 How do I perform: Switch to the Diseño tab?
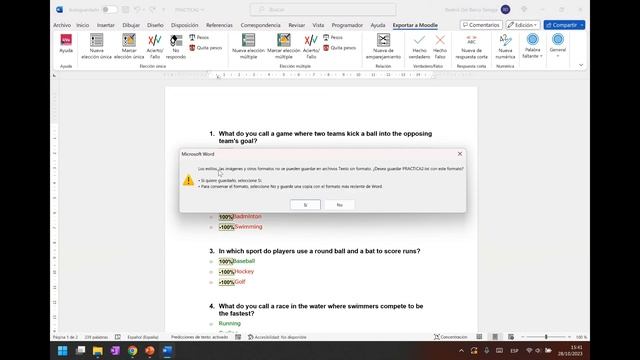click(155, 25)
